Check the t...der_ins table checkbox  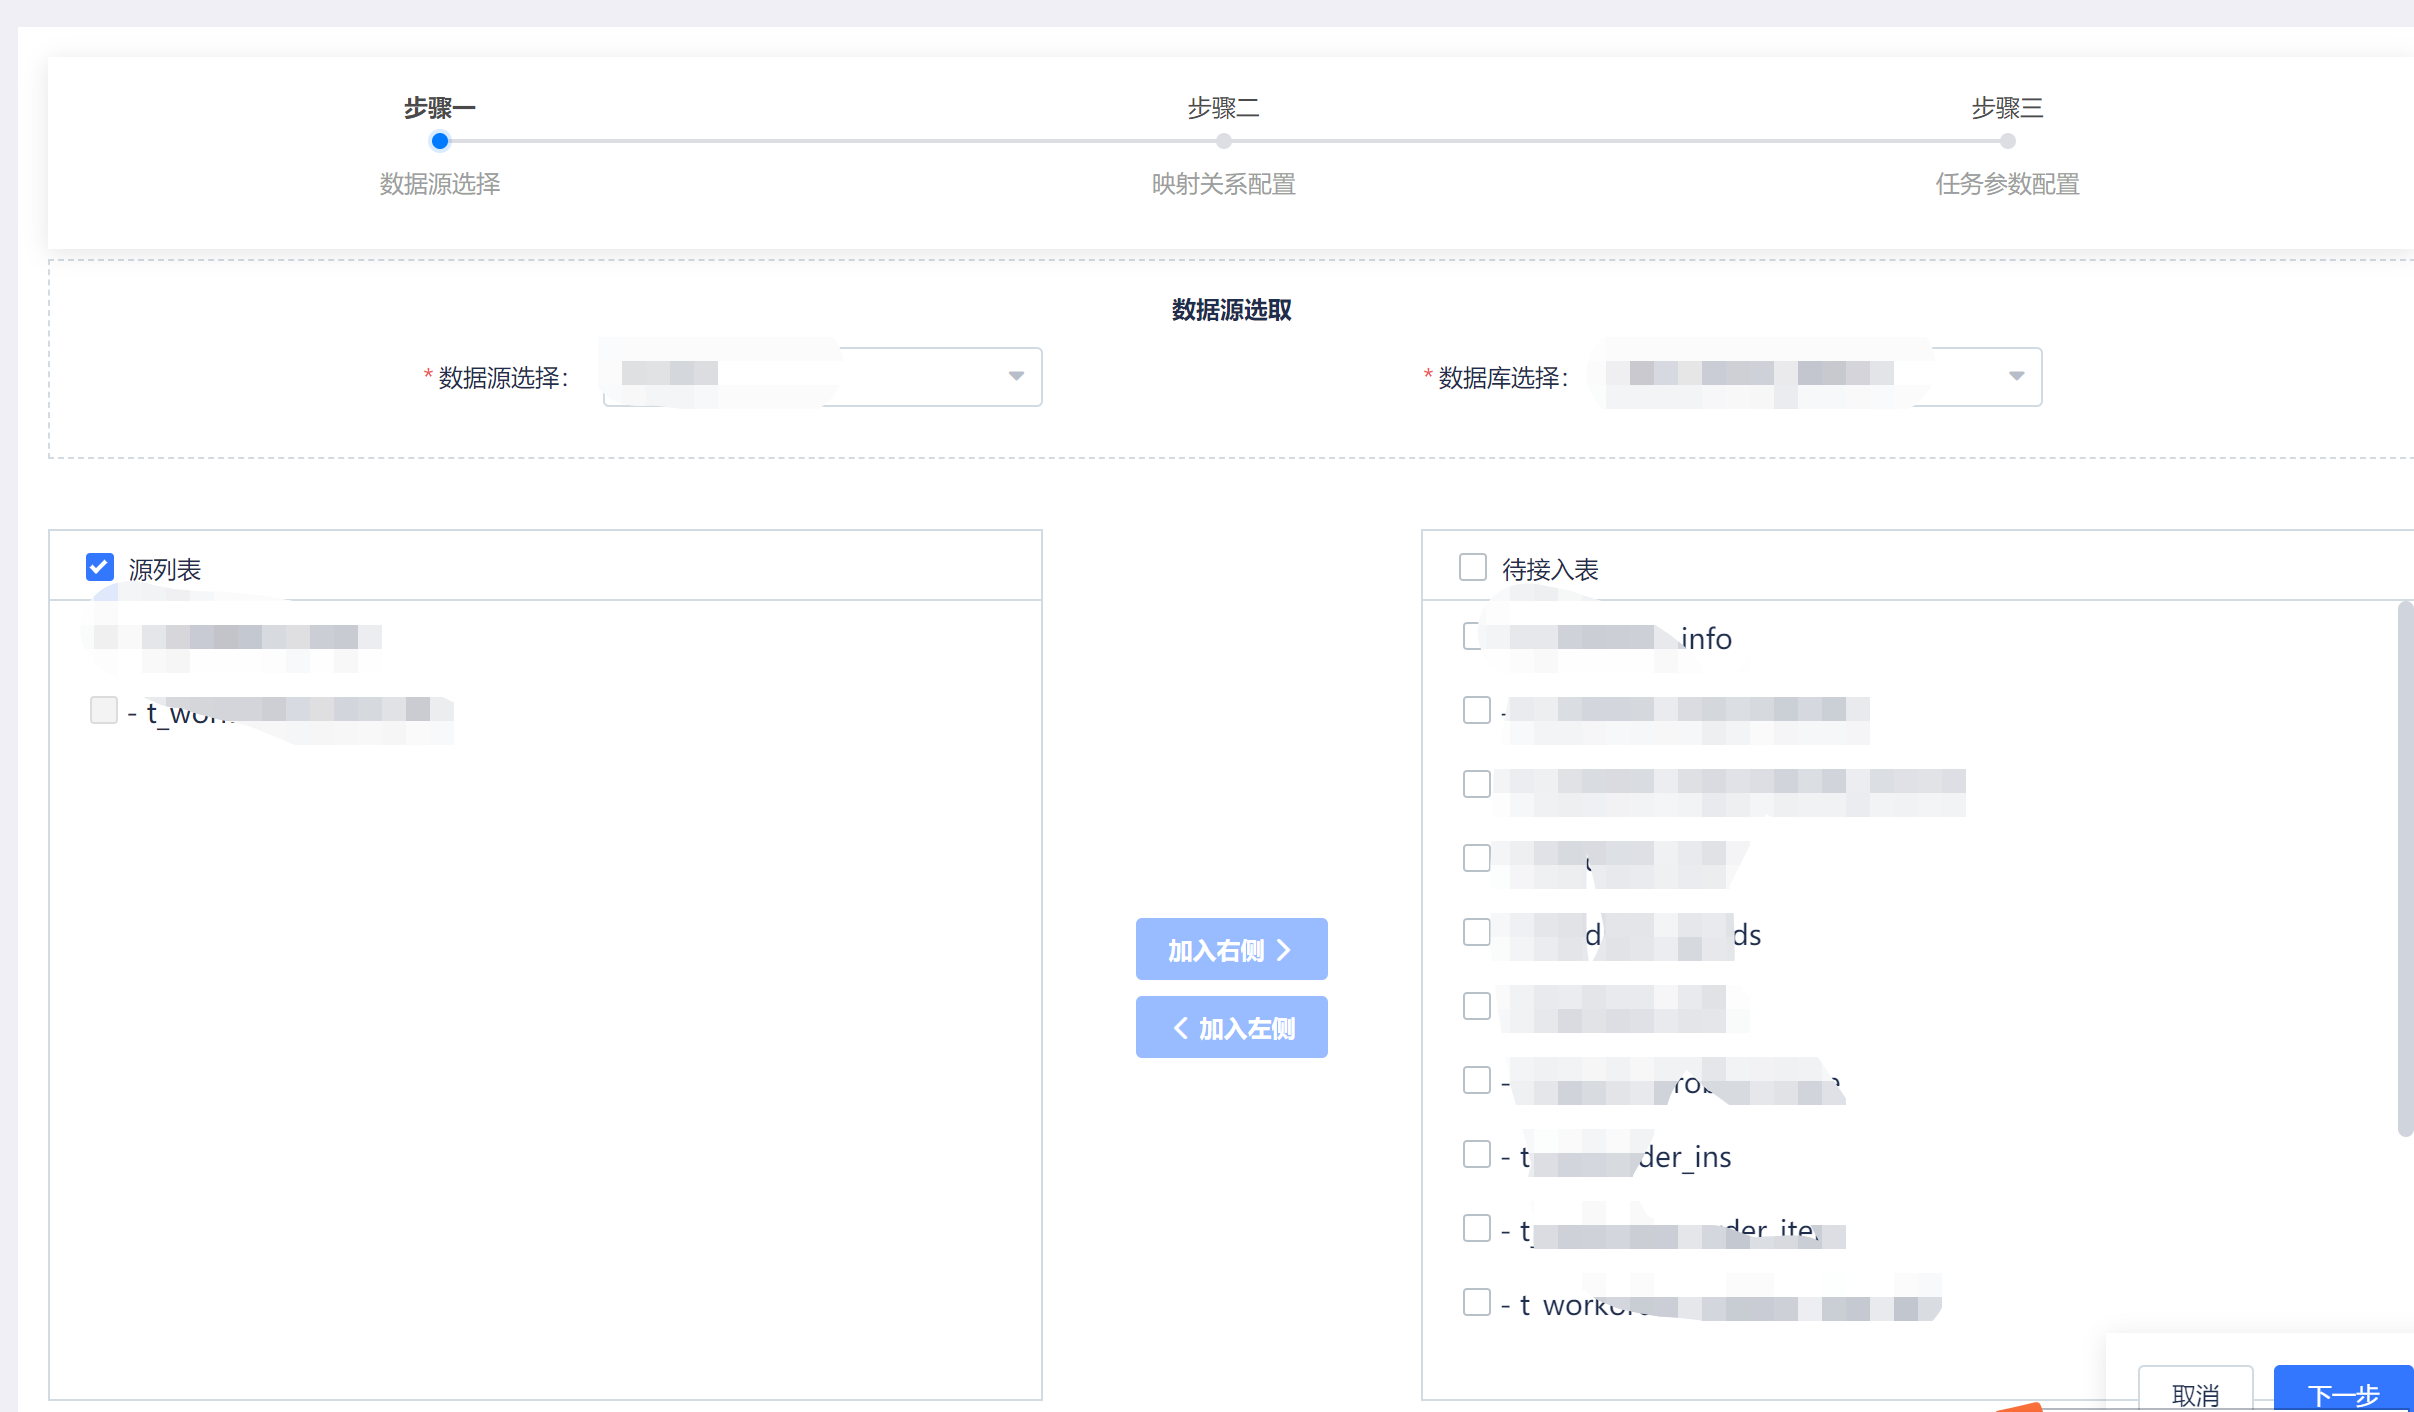(x=1476, y=1154)
